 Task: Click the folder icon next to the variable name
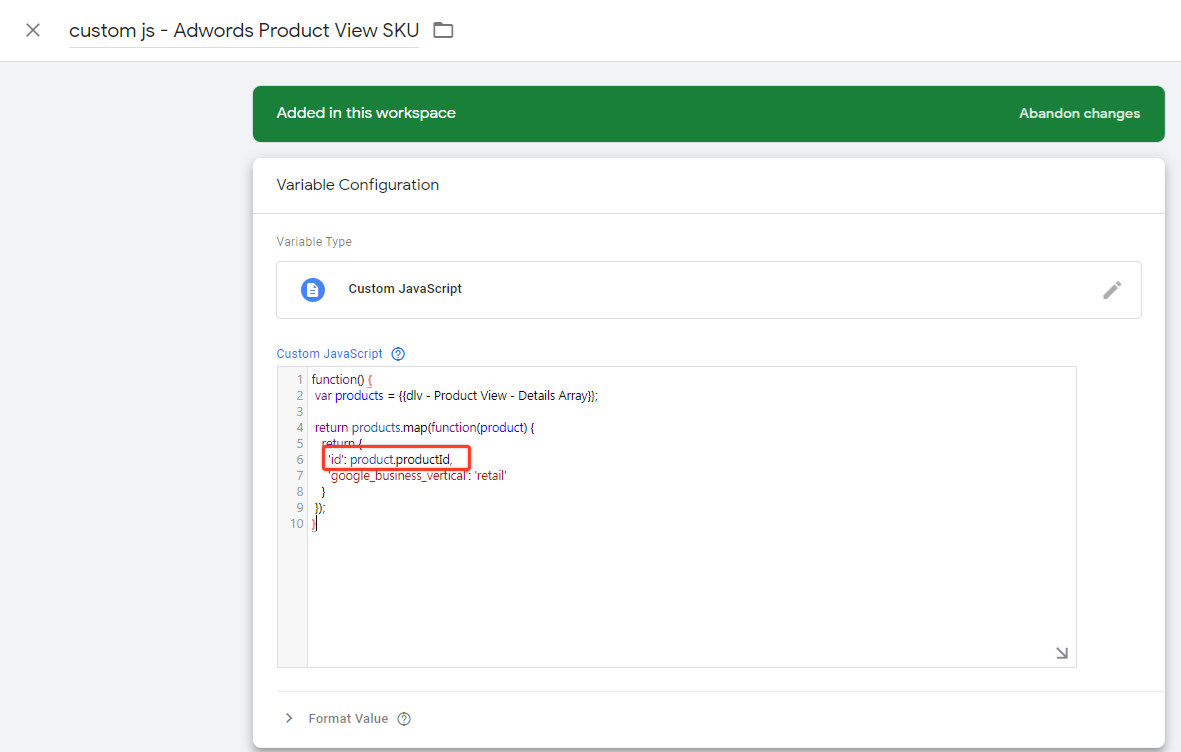tap(444, 30)
